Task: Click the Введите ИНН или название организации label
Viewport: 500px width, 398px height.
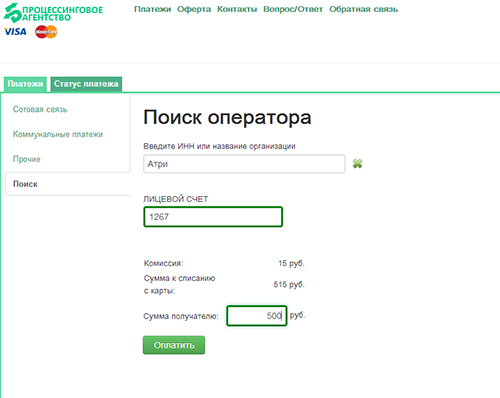Action: coord(219,146)
